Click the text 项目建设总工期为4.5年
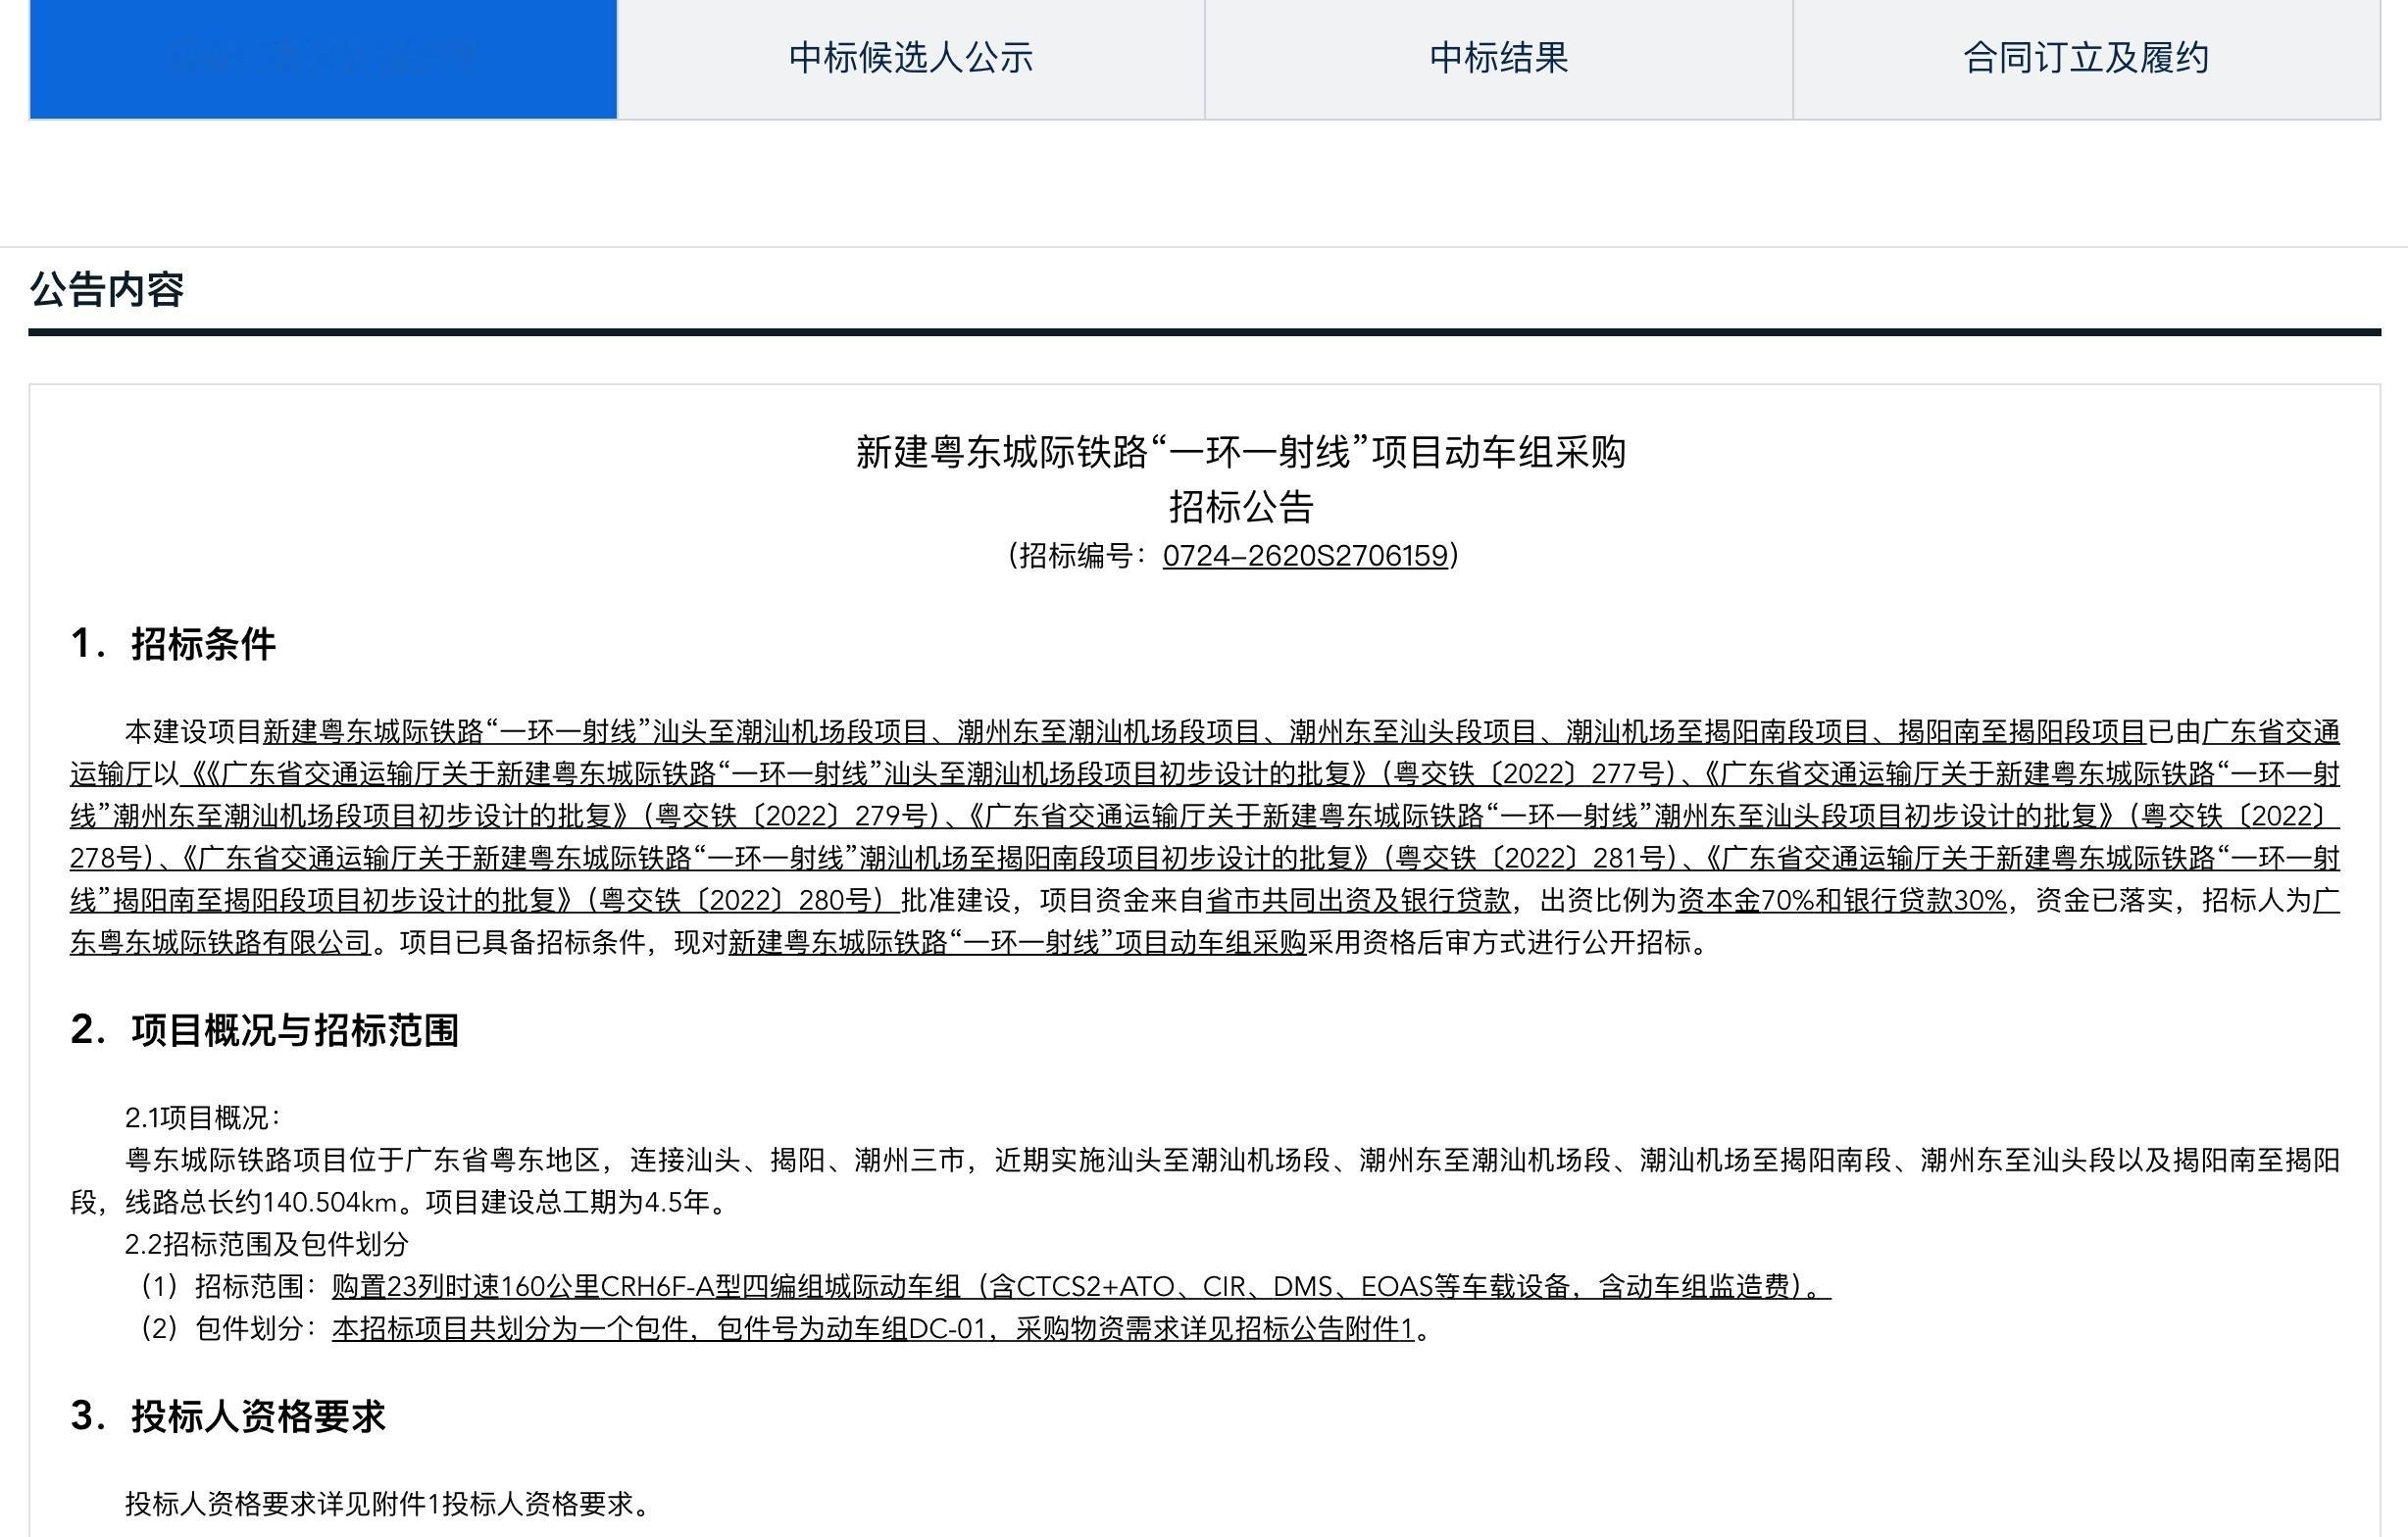 (x=567, y=1202)
